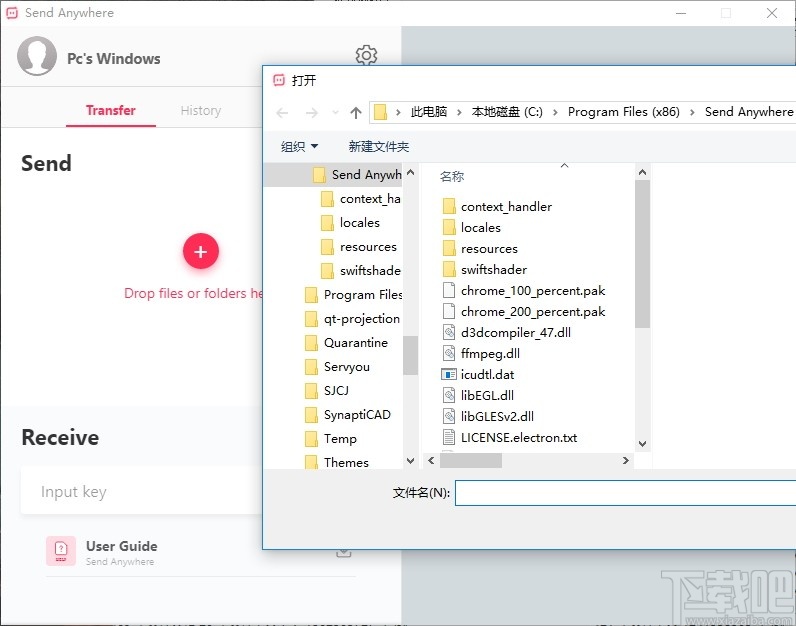Click the User Guide file icon
Image resolution: width=796 pixels, height=626 pixels.
coord(61,551)
